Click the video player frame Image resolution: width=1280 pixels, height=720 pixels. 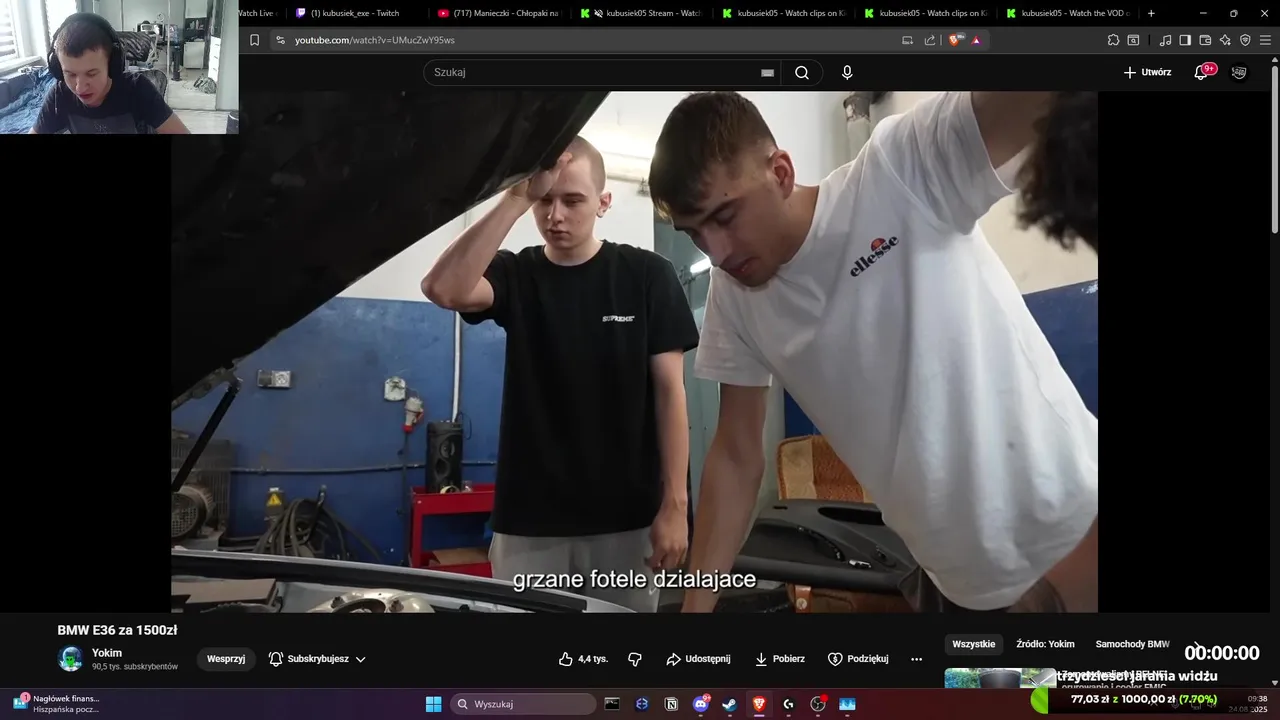click(634, 352)
